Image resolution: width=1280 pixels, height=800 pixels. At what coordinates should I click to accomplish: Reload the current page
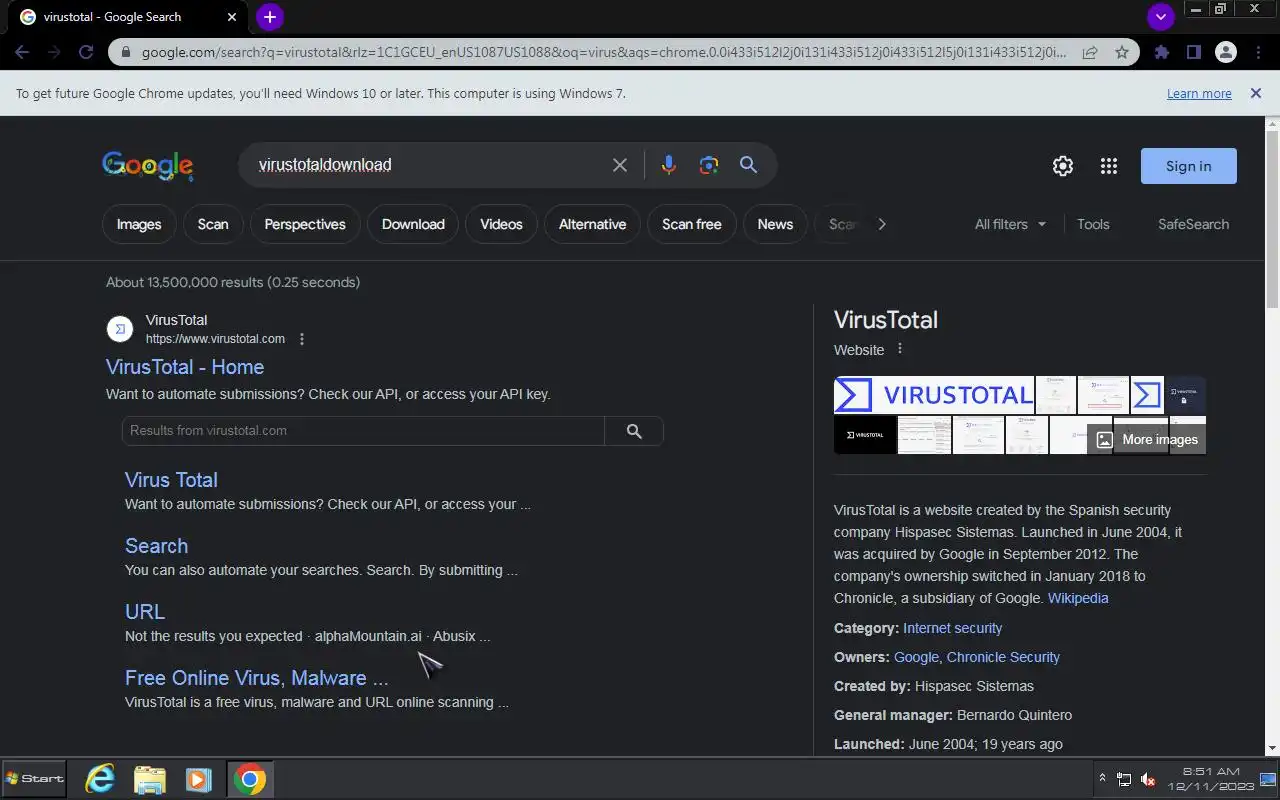coord(86,52)
